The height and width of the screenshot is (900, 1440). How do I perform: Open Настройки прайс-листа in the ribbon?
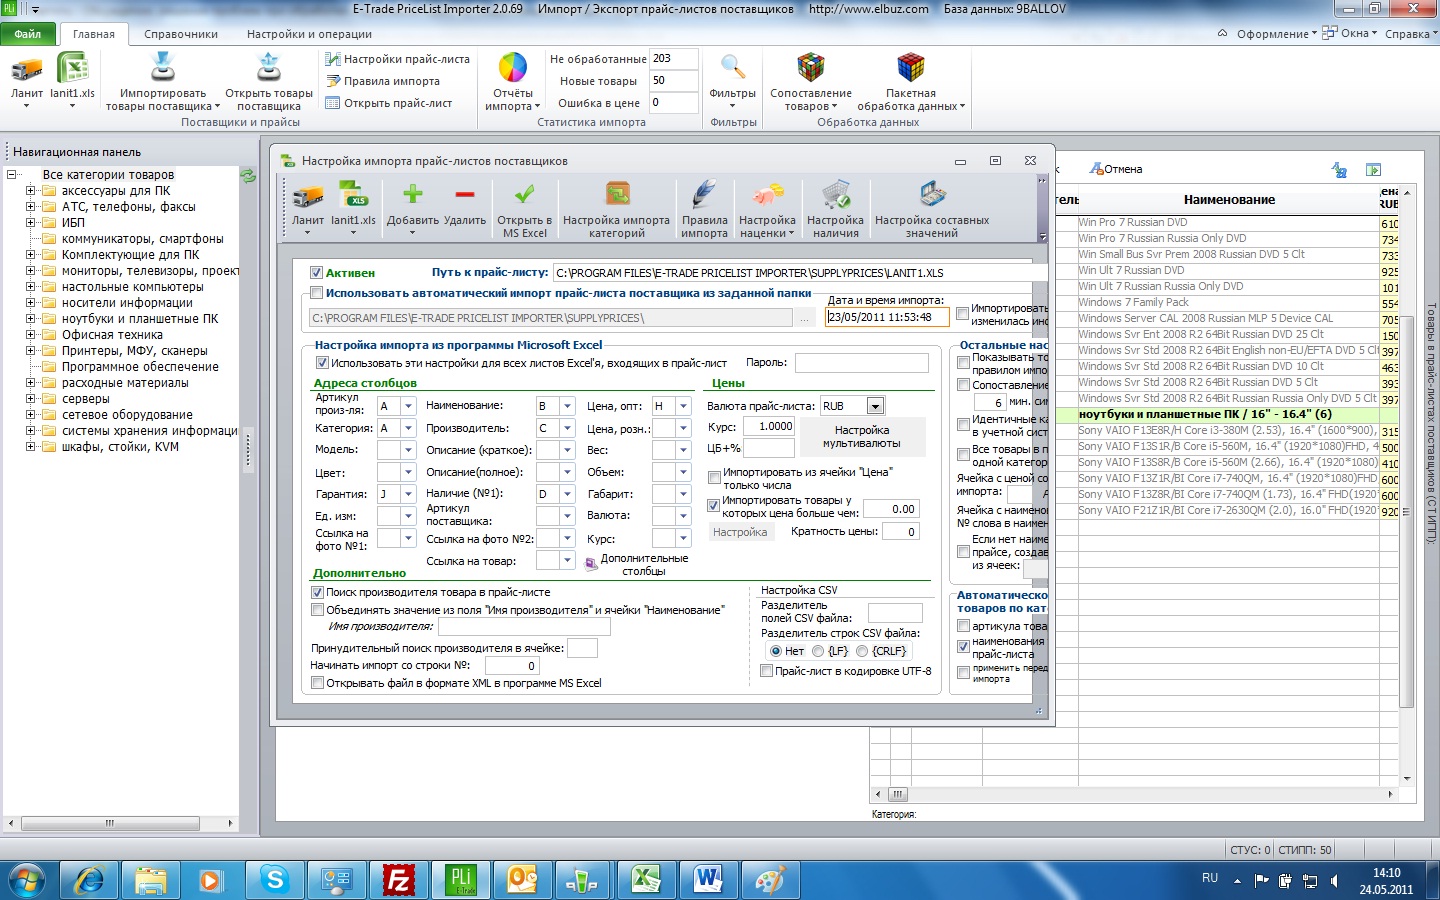point(398,59)
